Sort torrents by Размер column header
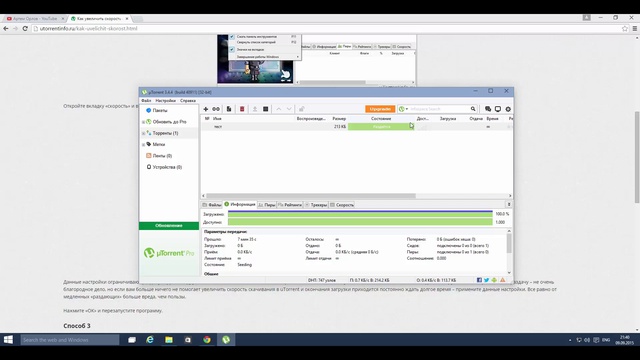 point(339,118)
